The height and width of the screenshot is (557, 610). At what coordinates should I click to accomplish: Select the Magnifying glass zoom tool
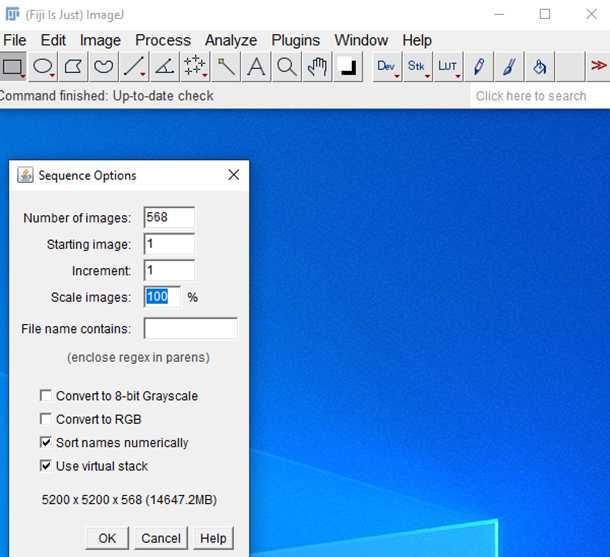[x=287, y=67]
